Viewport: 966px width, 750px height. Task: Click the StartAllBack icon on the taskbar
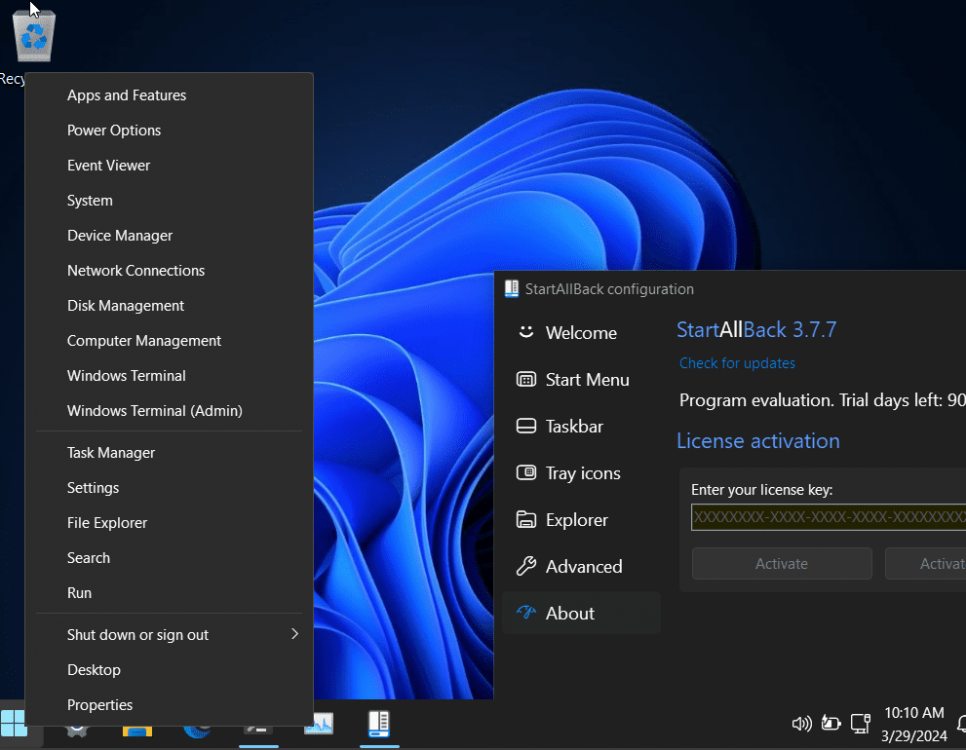(377, 723)
